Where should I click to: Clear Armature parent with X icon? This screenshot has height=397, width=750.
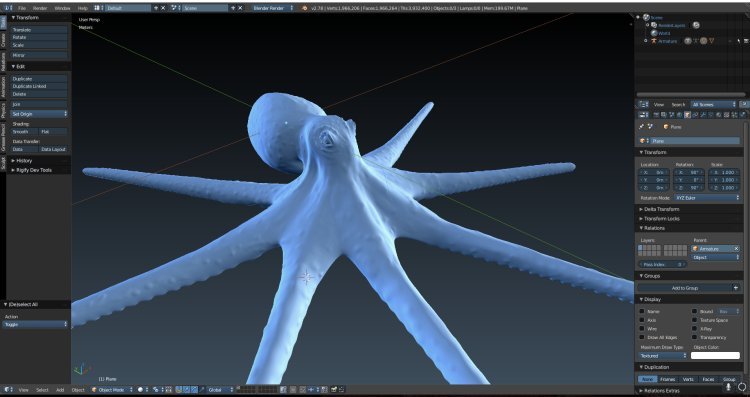pos(736,249)
